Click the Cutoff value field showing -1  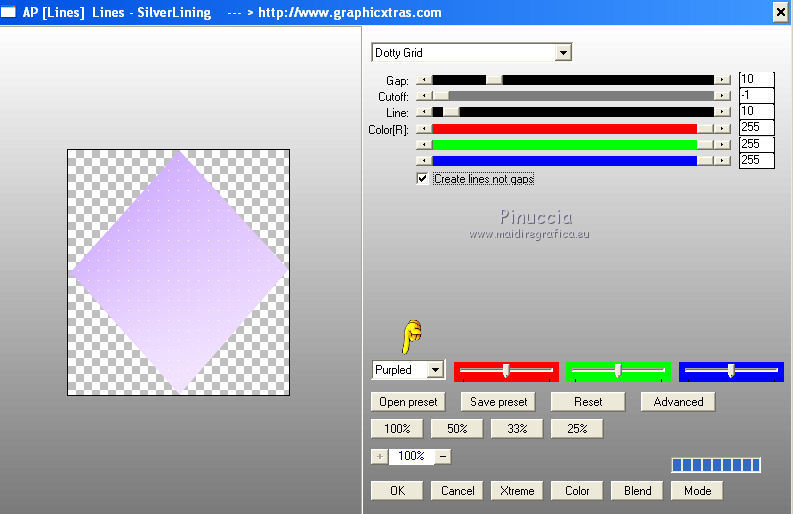click(757, 95)
